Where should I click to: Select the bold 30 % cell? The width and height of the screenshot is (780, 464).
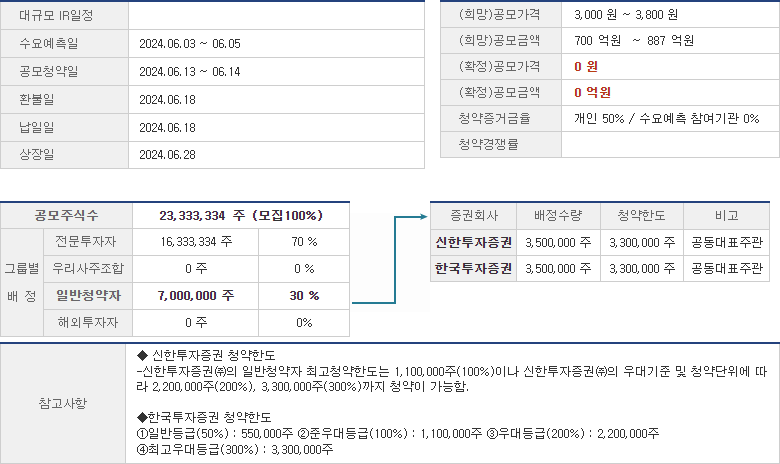click(x=304, y=295)
